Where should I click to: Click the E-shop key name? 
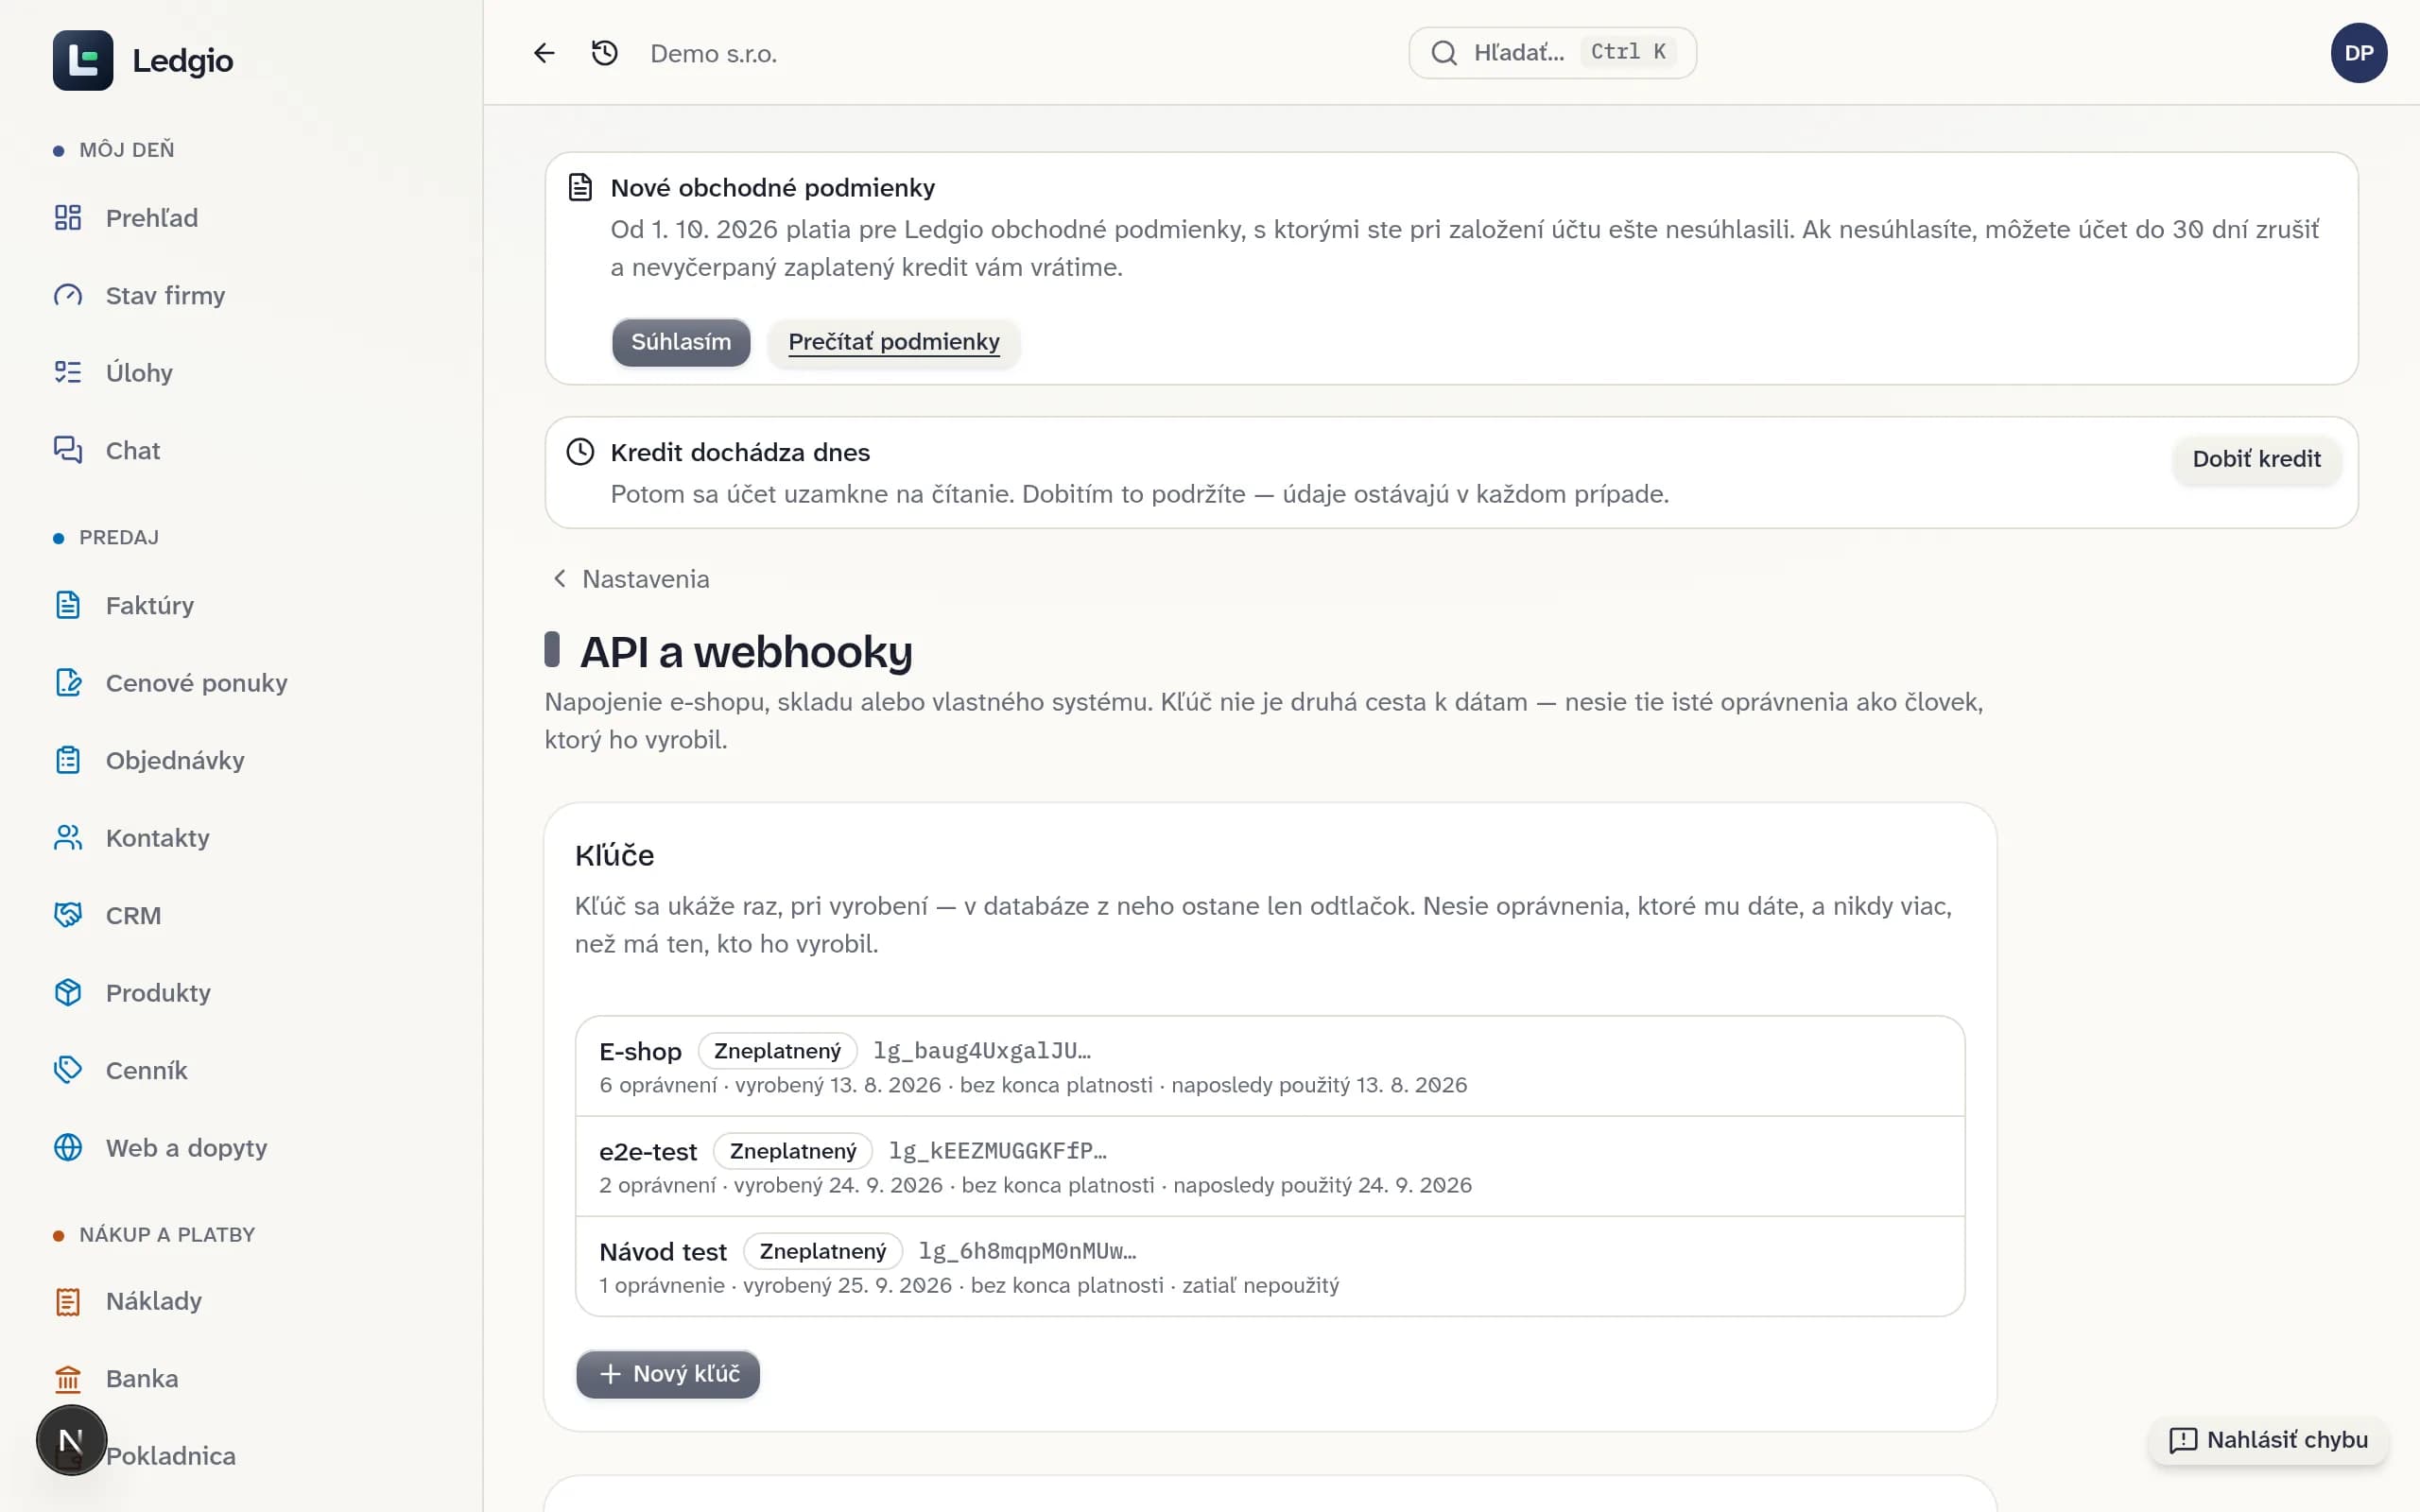point(640,1051)
